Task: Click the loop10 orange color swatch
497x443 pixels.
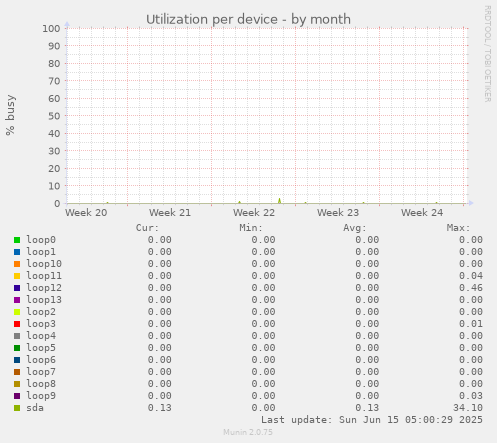Action: coord(17,264)
